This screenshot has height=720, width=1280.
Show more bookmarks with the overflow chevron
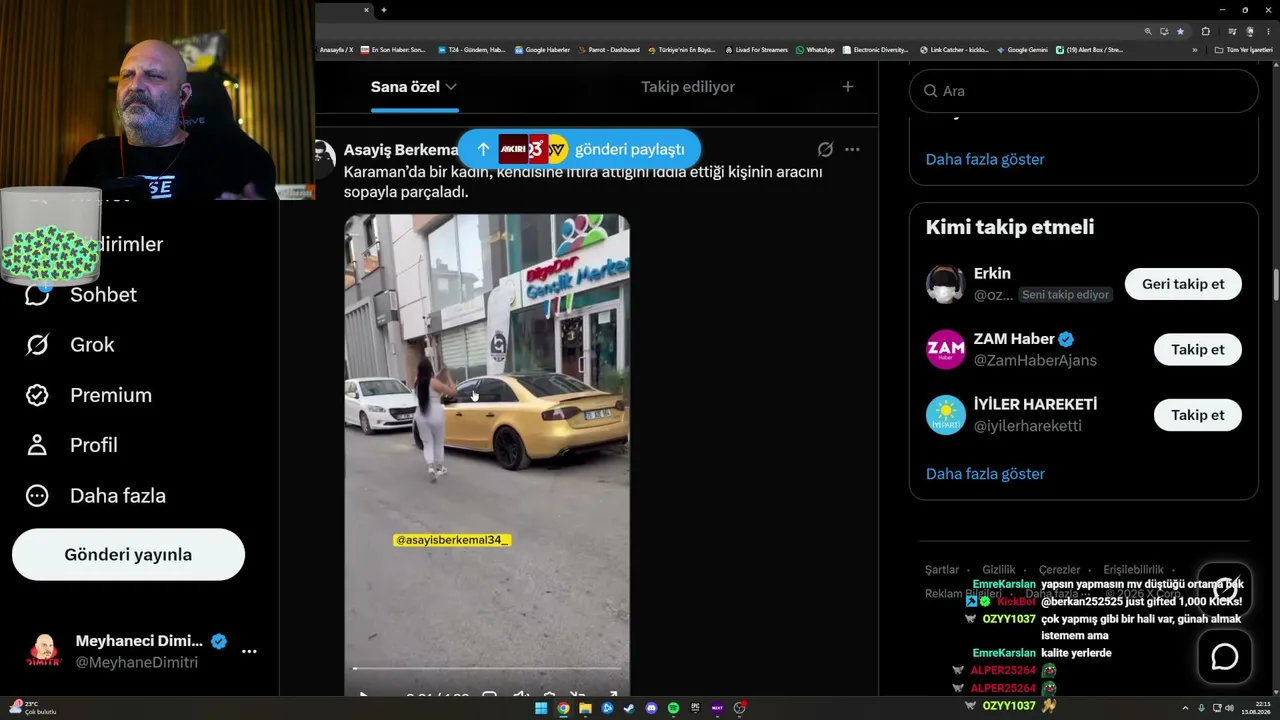pos(1194,50)
